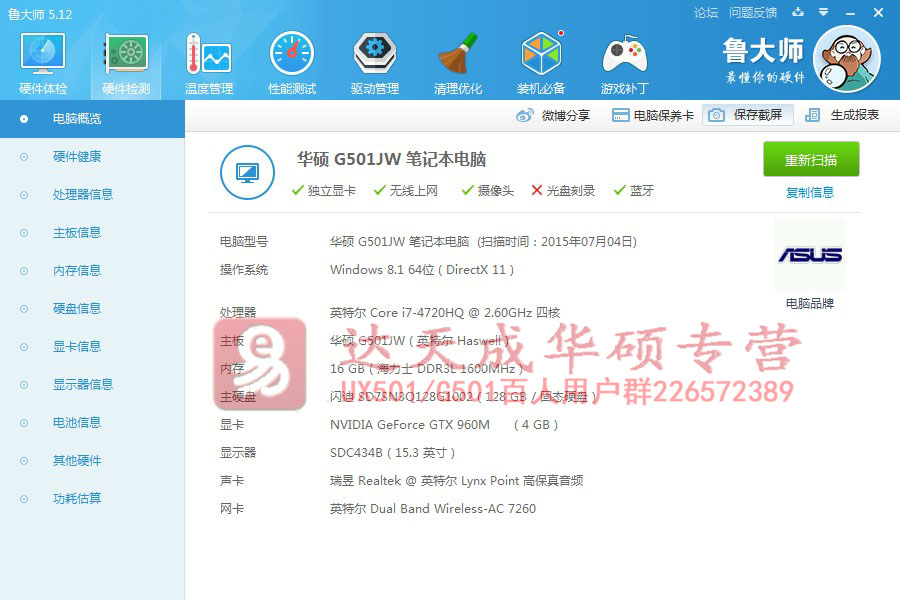Open the download tray icon in title bar
The height and width of the screenshot is (600, 900).
[x=798, y=12]
